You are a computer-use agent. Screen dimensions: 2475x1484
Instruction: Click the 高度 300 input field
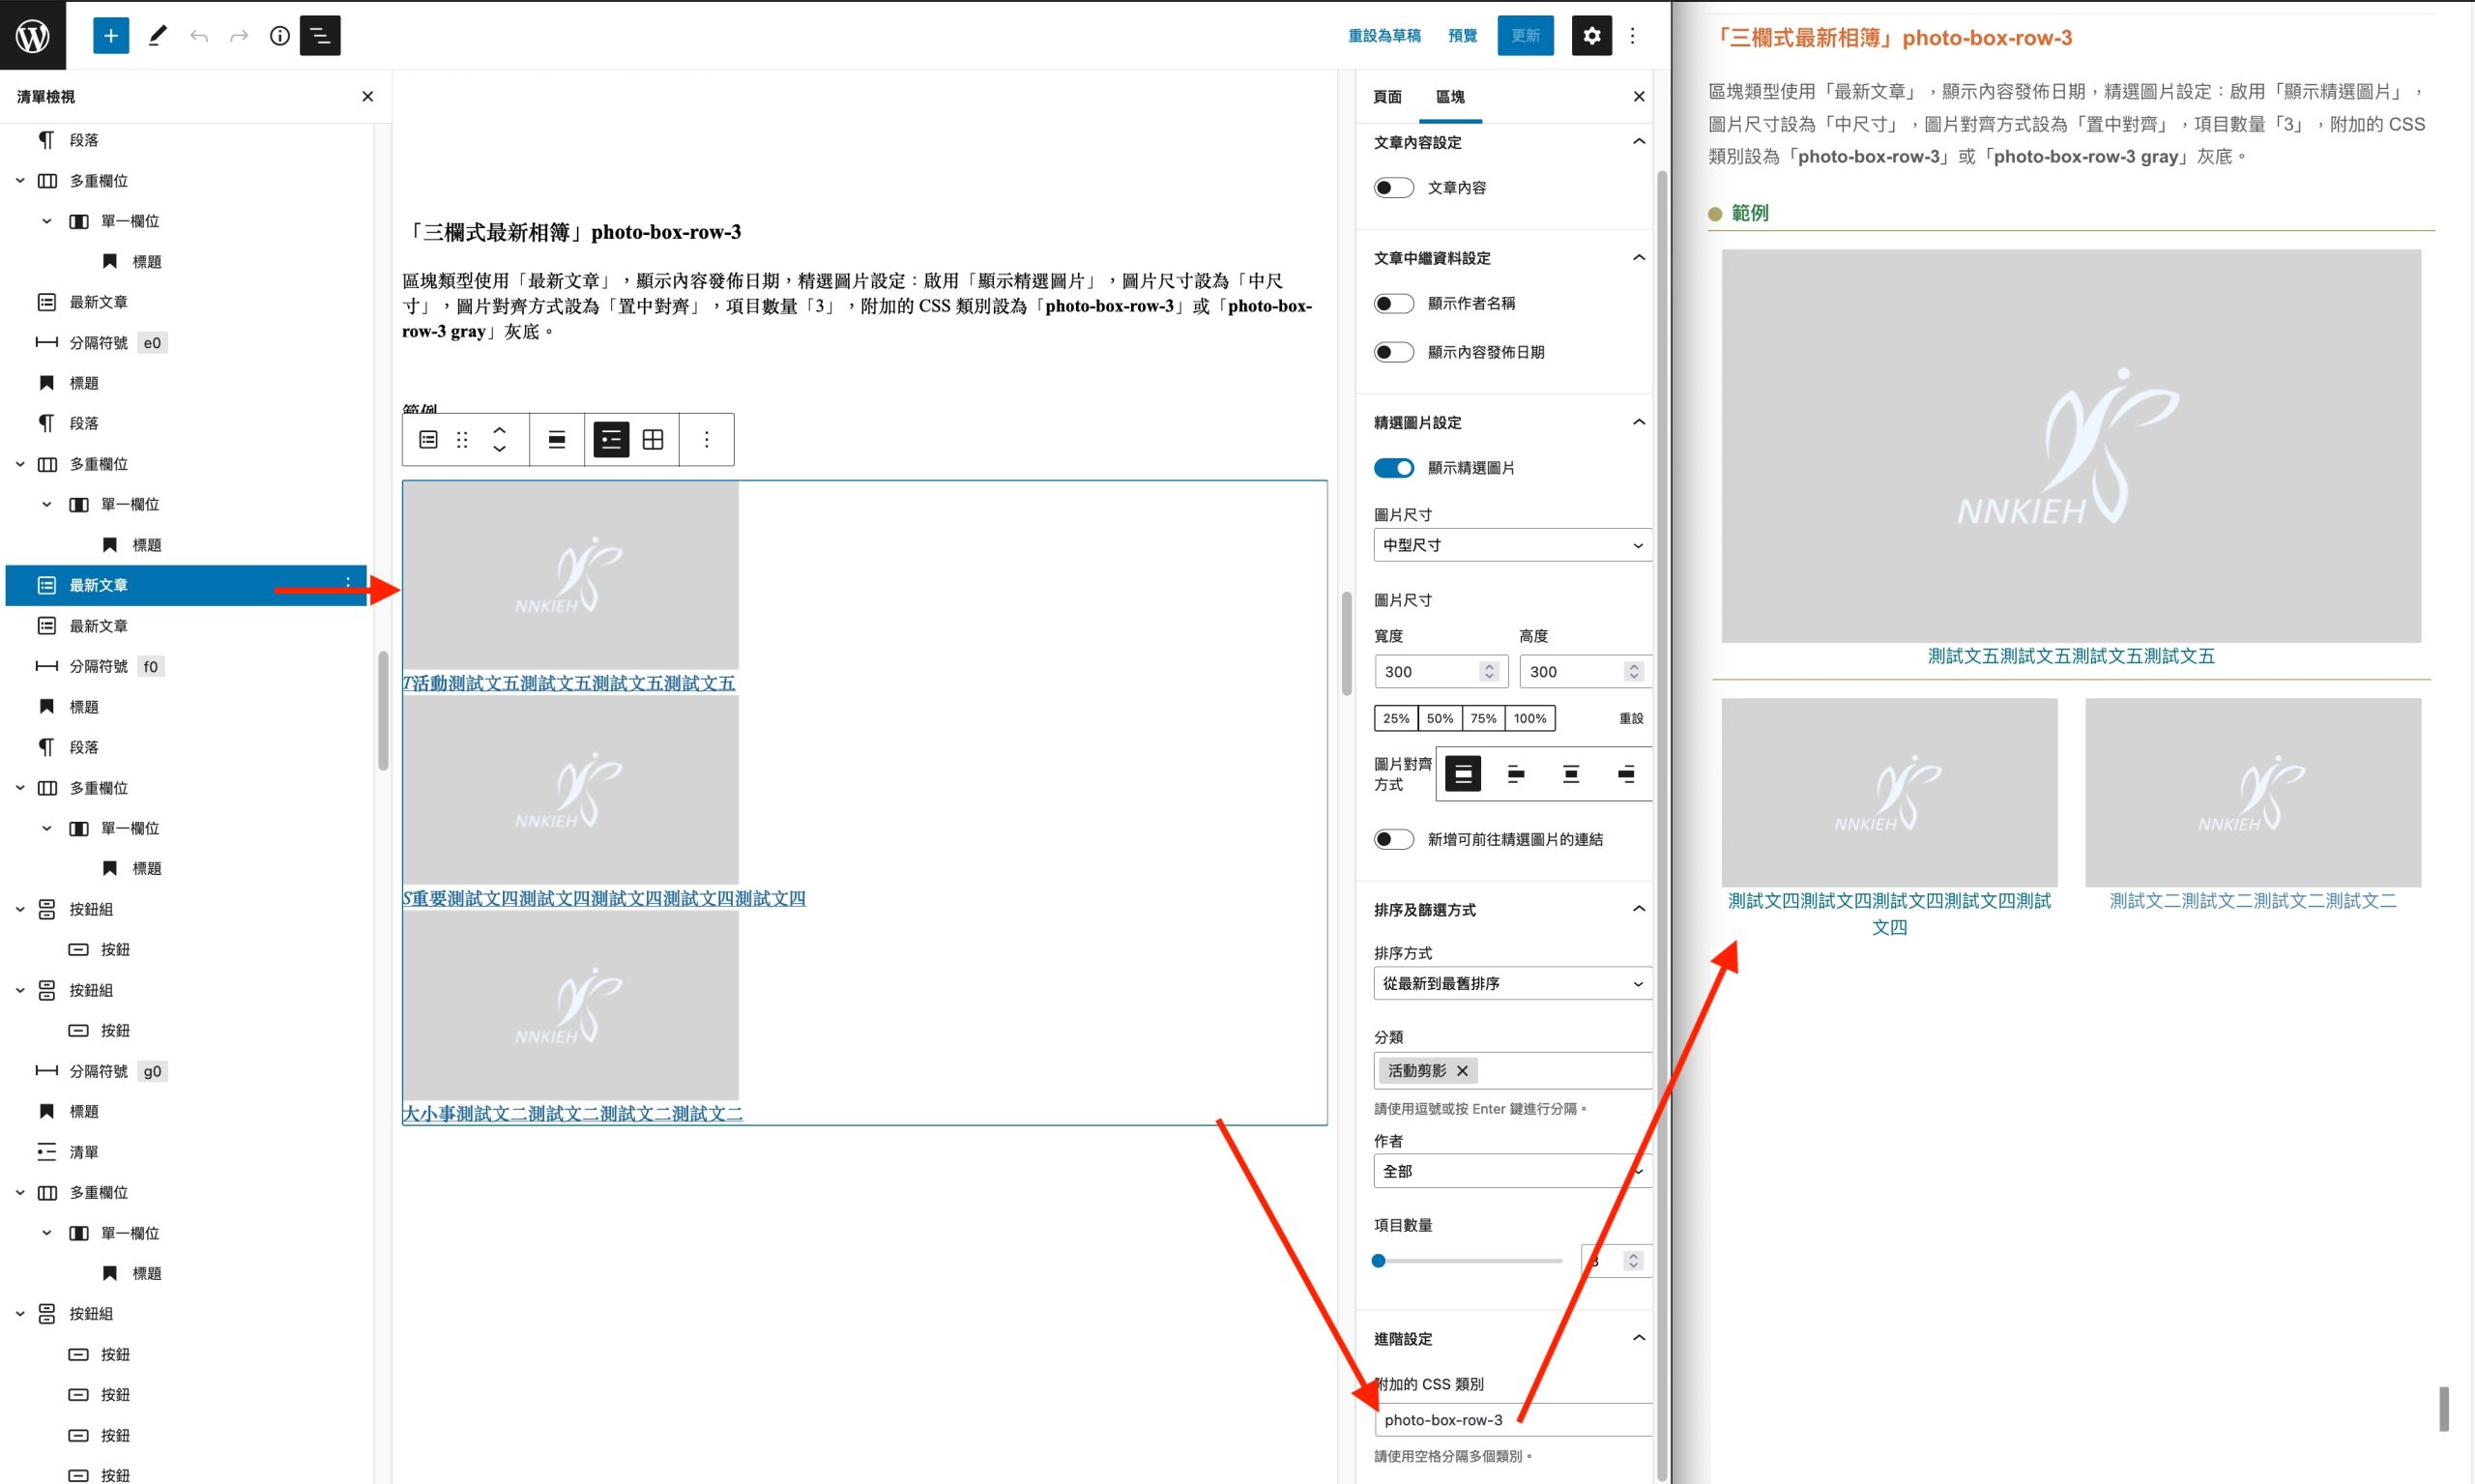click(1584, 672)
